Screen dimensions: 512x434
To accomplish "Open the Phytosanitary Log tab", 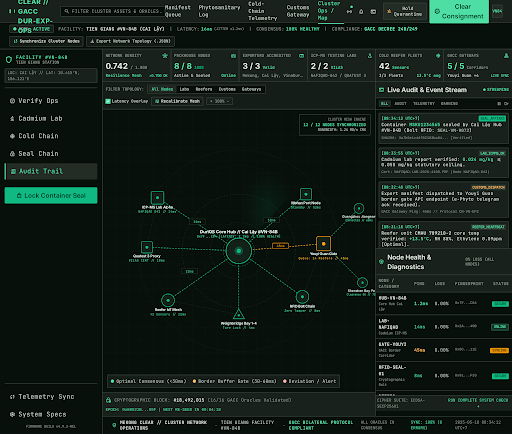I will pyautogui.click(x=219, y=11).
